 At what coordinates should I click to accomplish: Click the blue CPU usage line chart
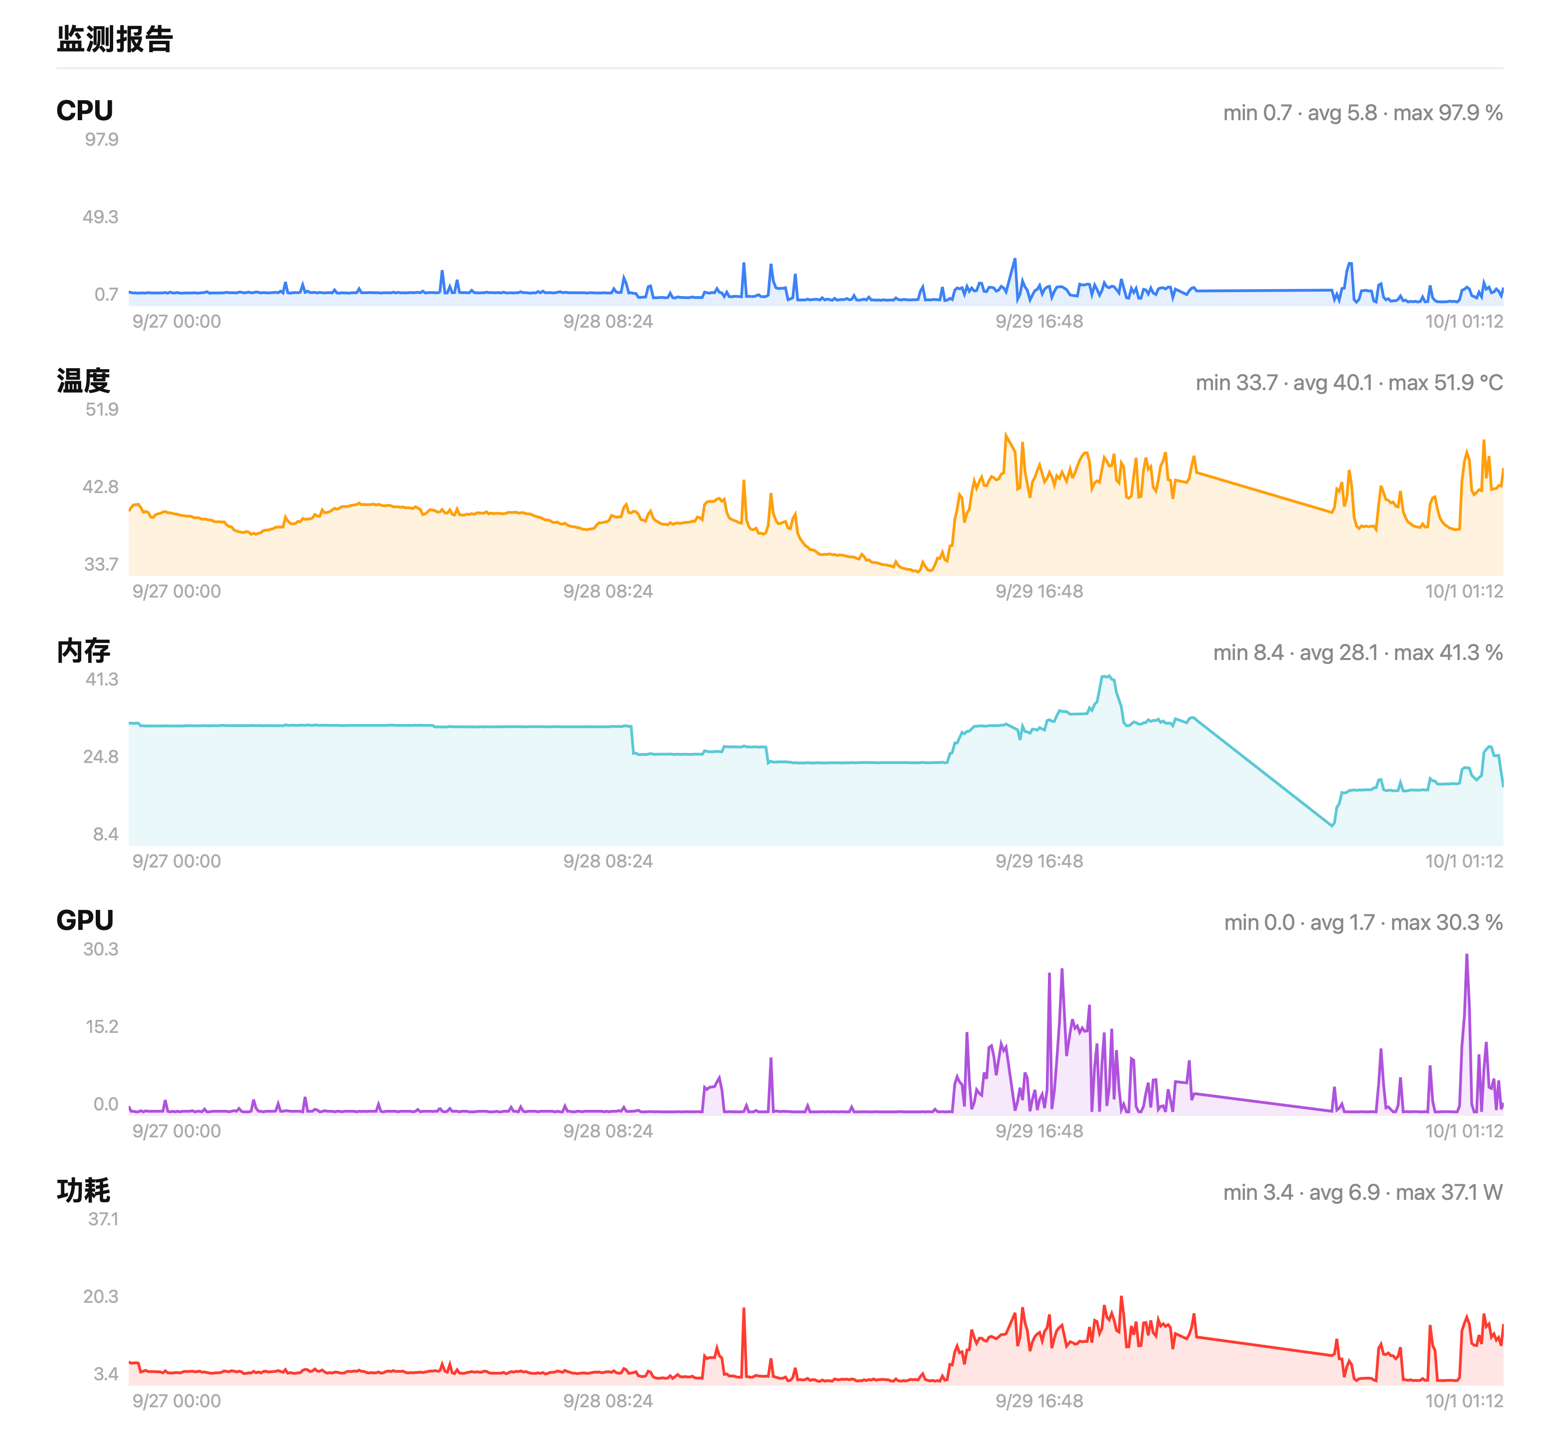click(816, 222)
